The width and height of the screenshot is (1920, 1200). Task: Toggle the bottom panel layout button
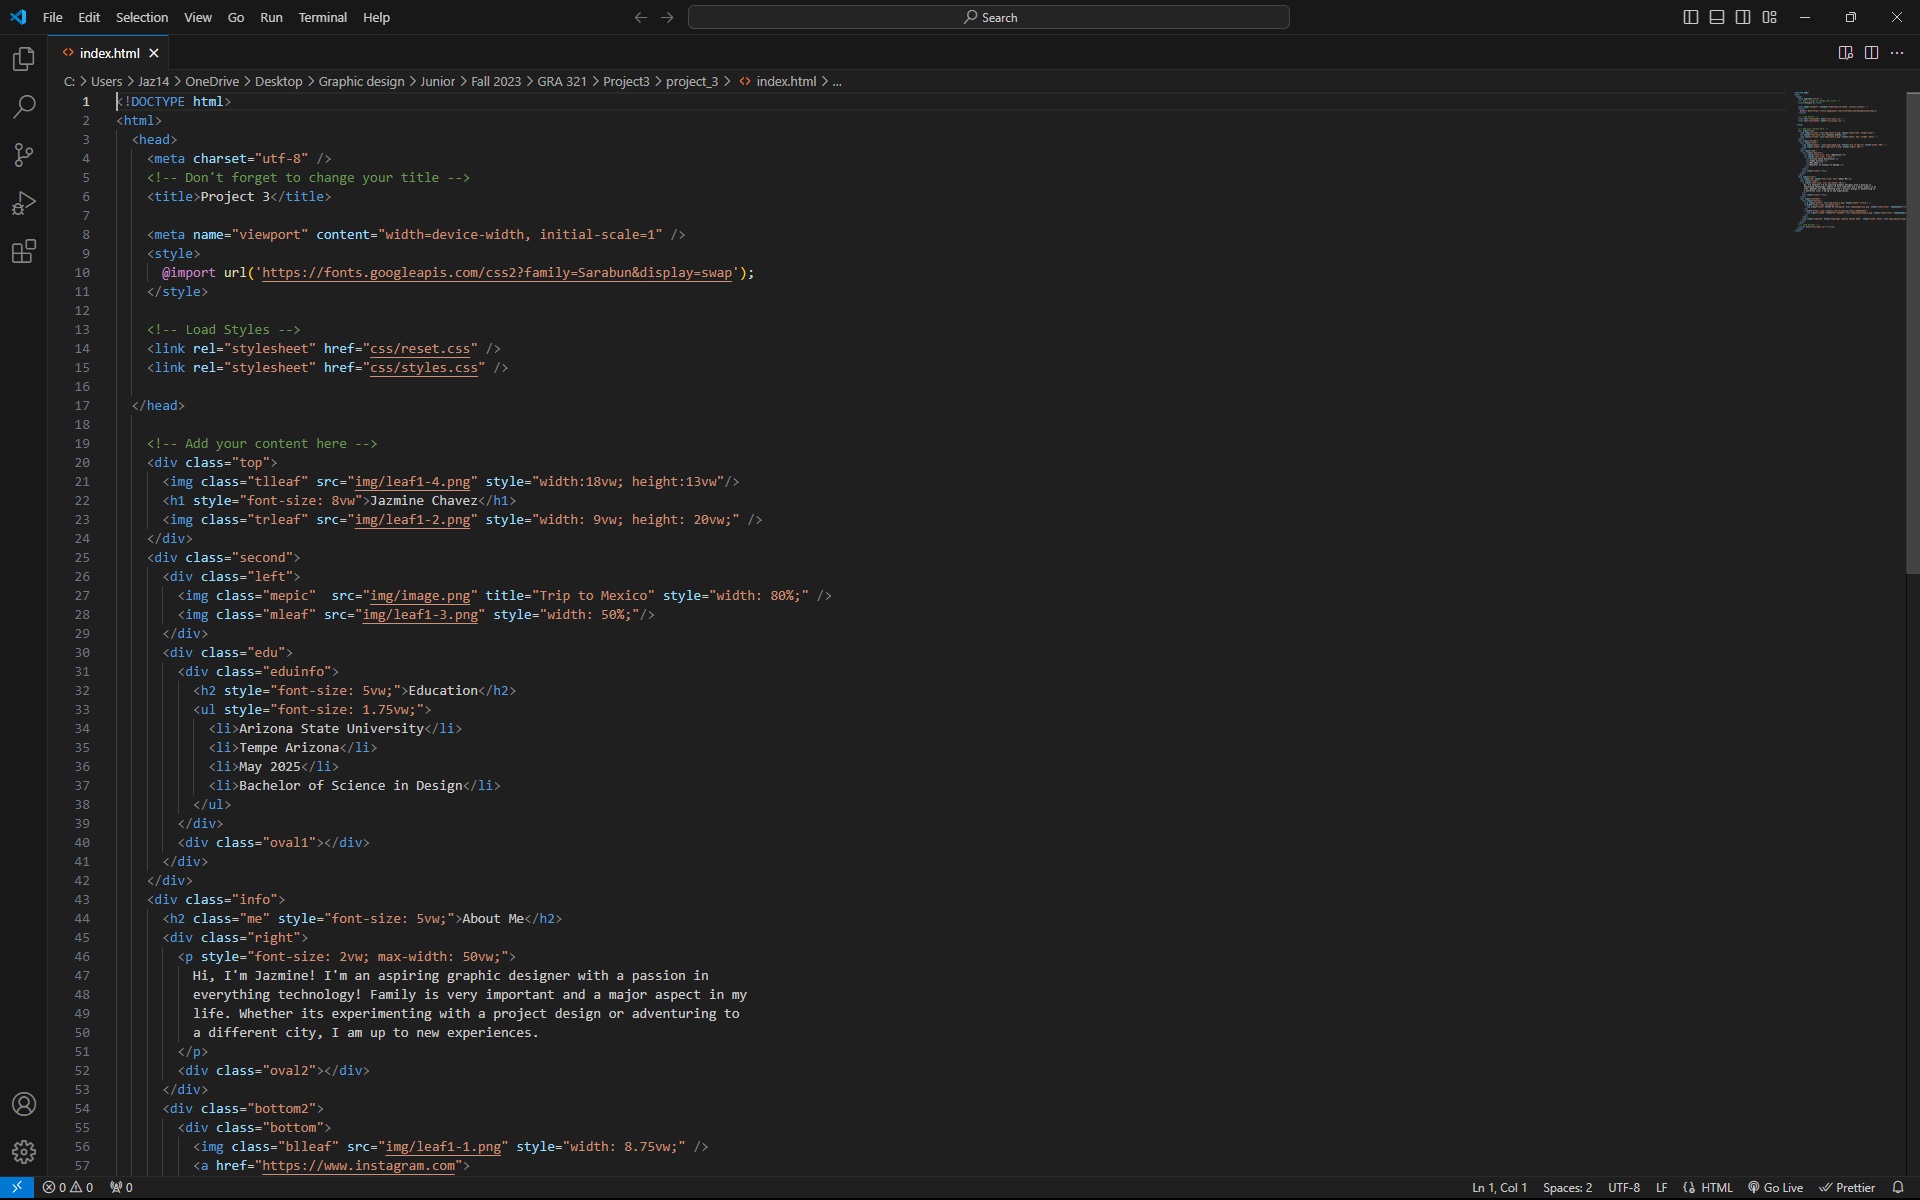click(1717, 17)
